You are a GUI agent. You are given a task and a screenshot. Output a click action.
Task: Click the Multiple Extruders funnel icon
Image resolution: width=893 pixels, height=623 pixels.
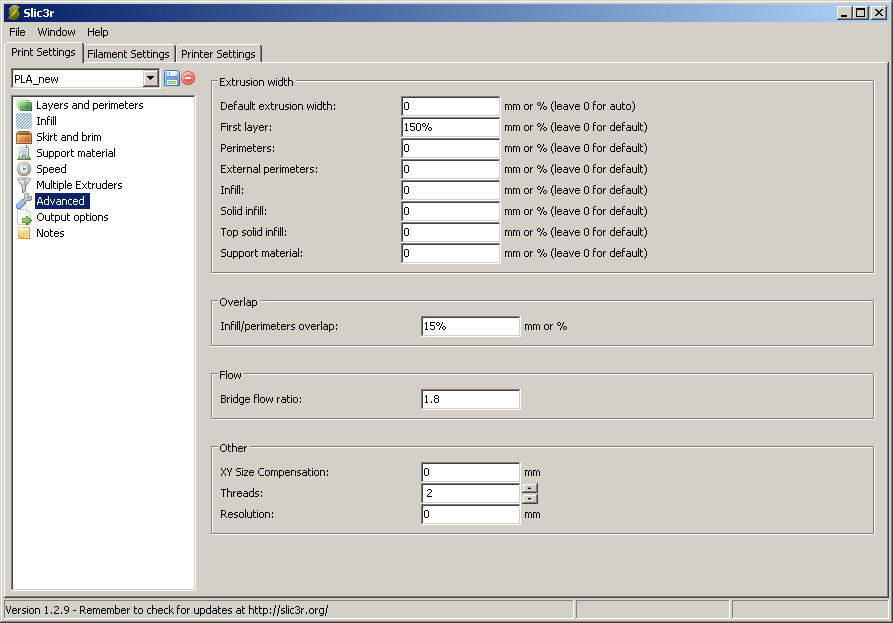point(25,185)
